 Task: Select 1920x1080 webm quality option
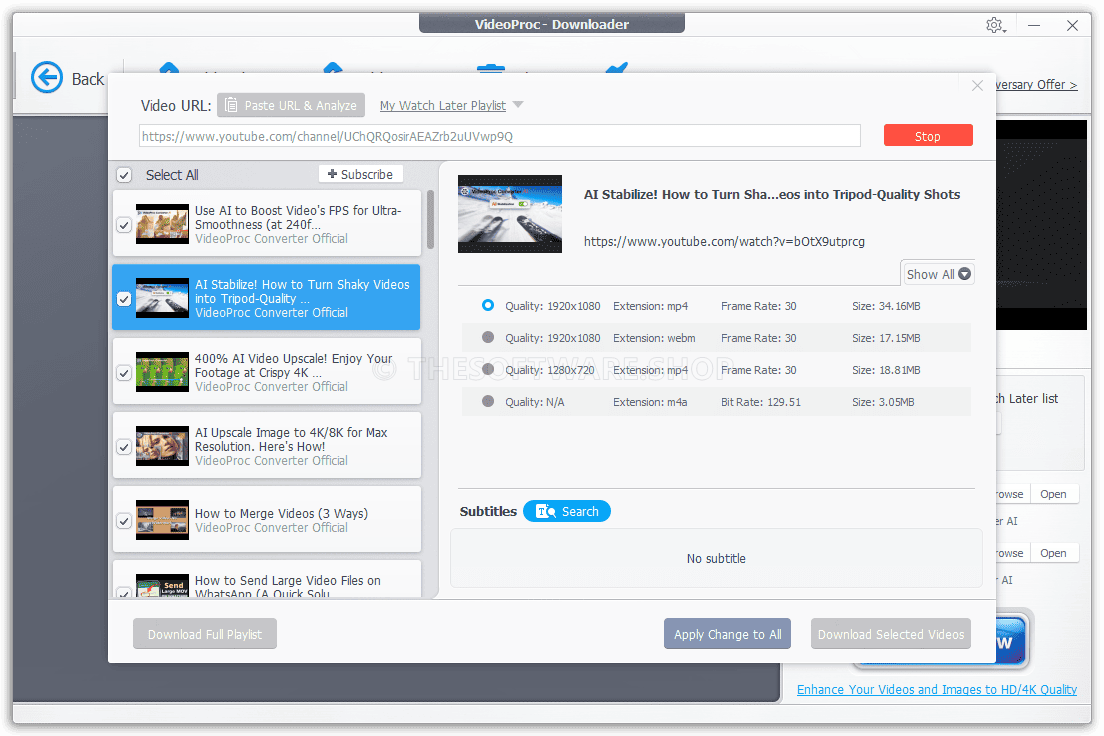click(488, 337)
